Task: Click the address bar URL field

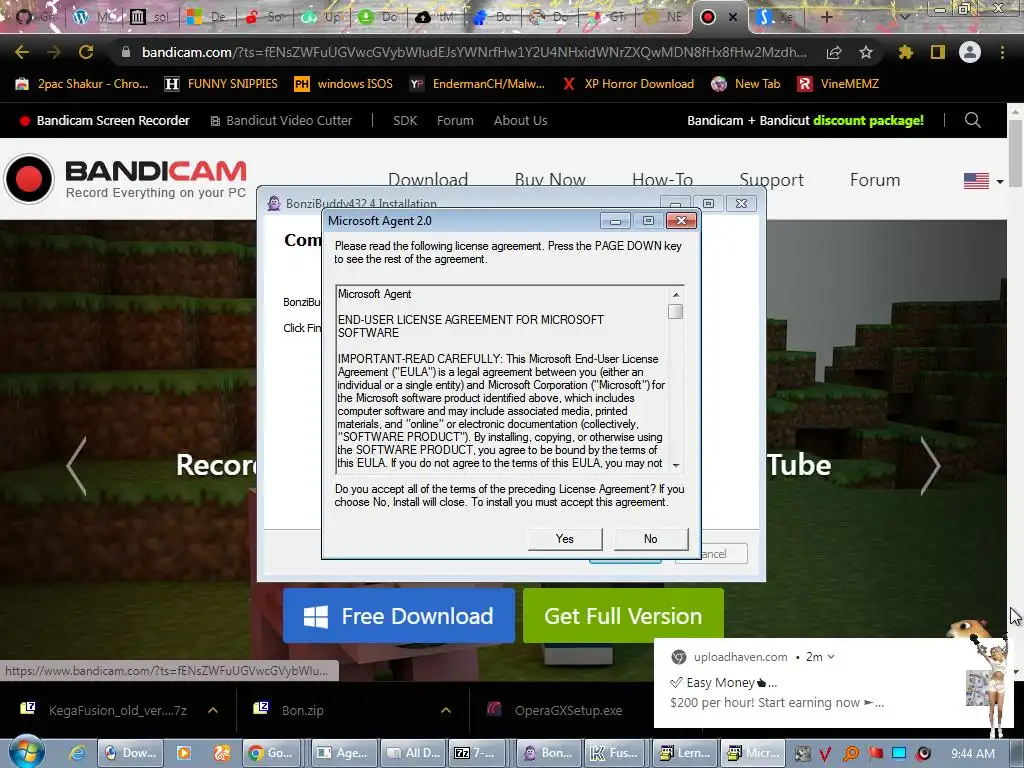Action: click(x=474, y=52)
